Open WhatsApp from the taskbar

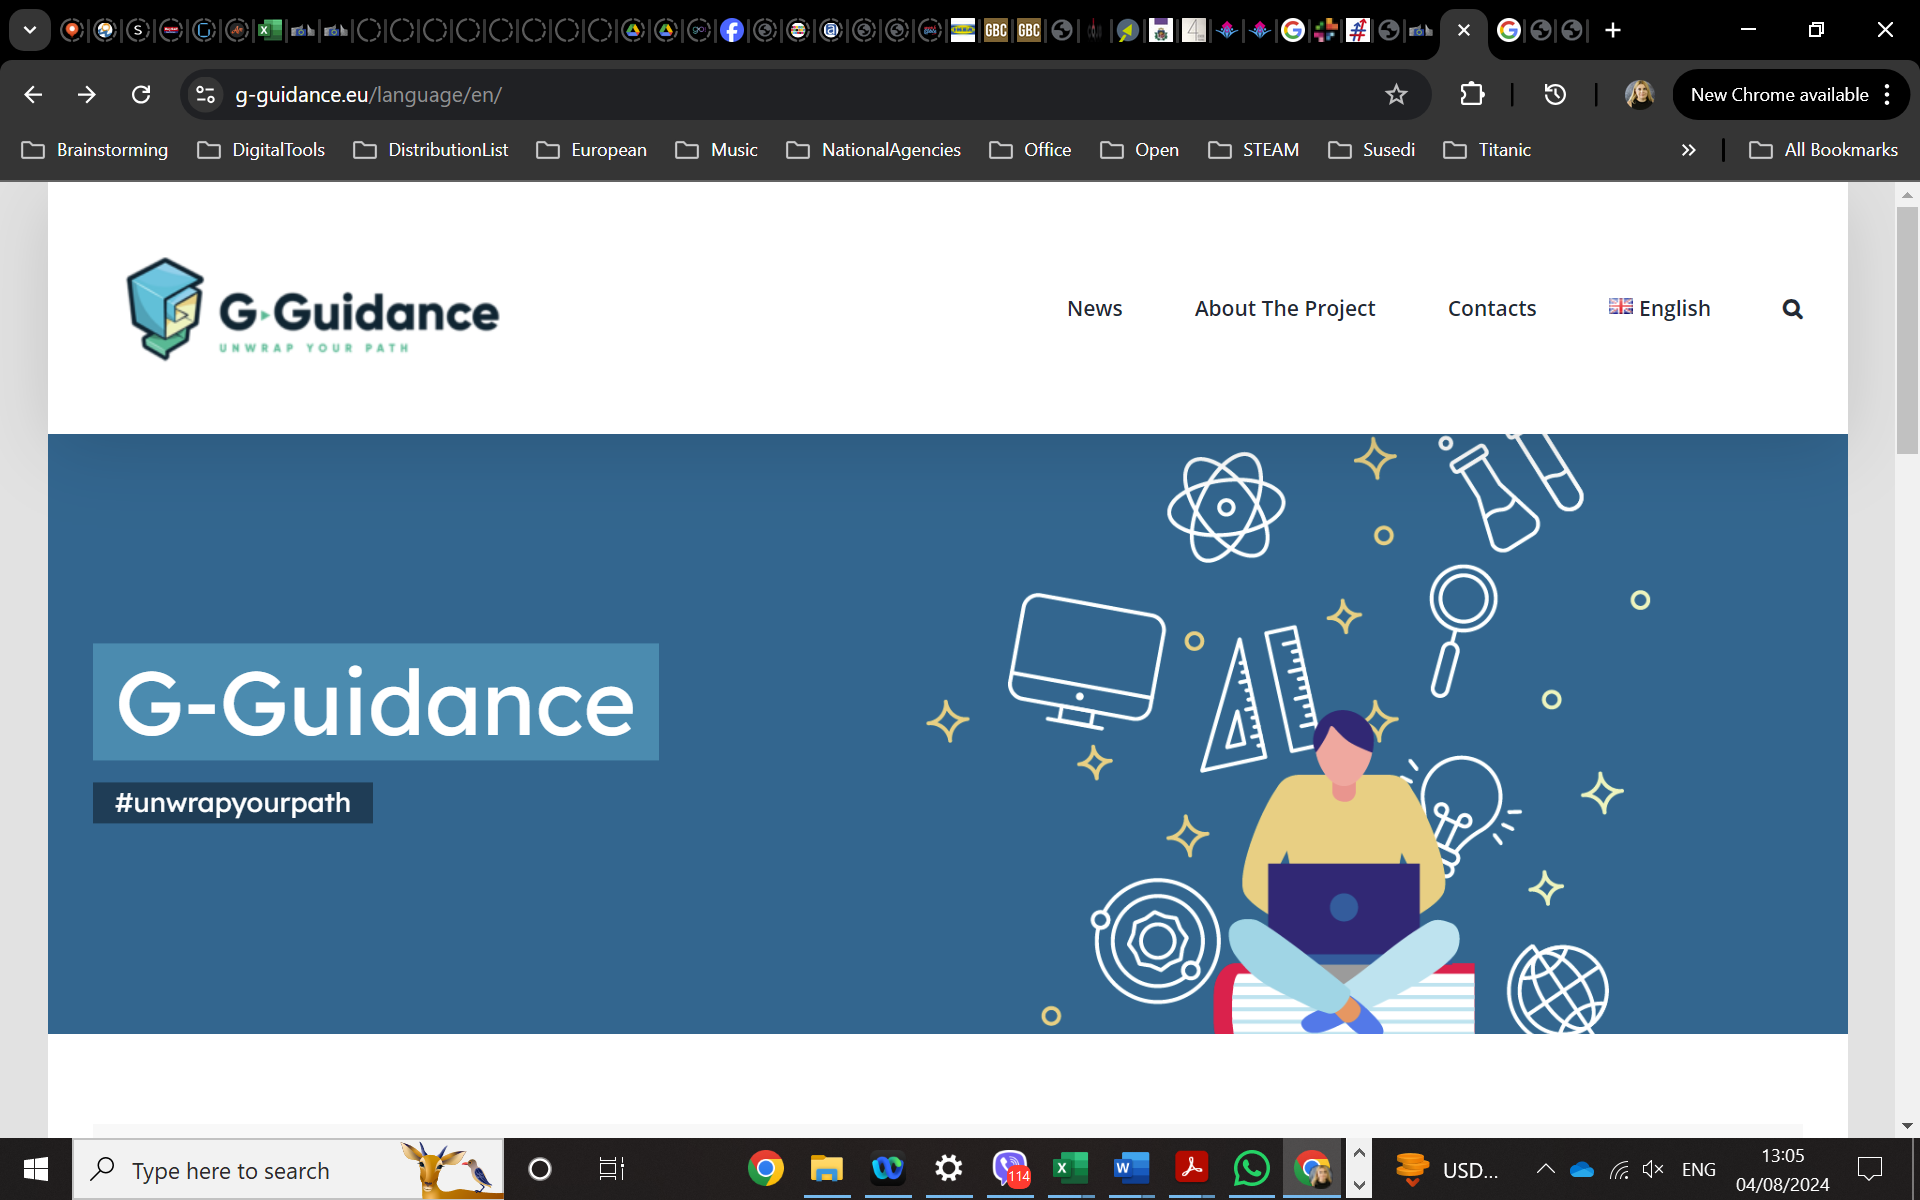click(x=1252, y=1169)
